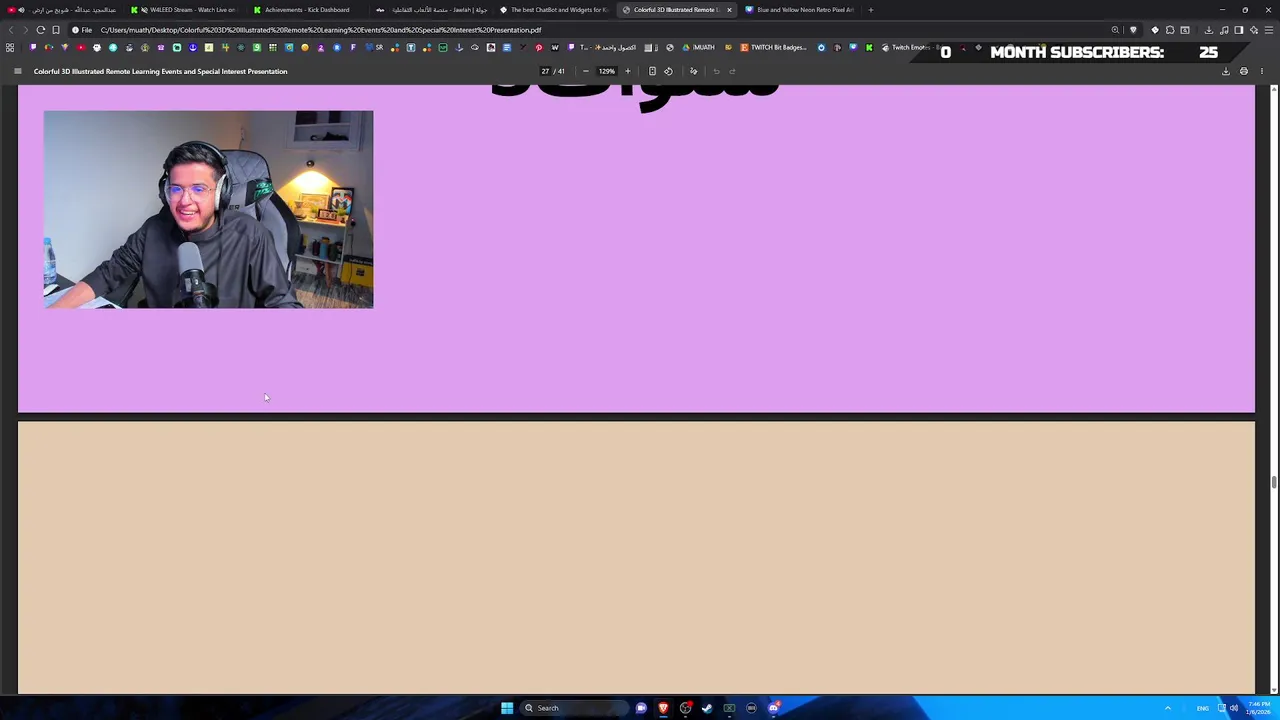Download the PDF using toolbar download icon
Image resolution: width=1280 pixels, height=720 pixels.
(x=1226, y=71)
